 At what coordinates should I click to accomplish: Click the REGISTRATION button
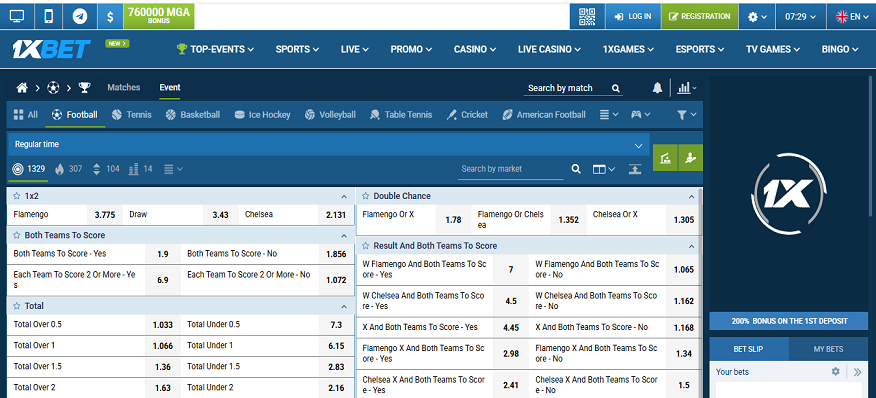coord(699,17)
